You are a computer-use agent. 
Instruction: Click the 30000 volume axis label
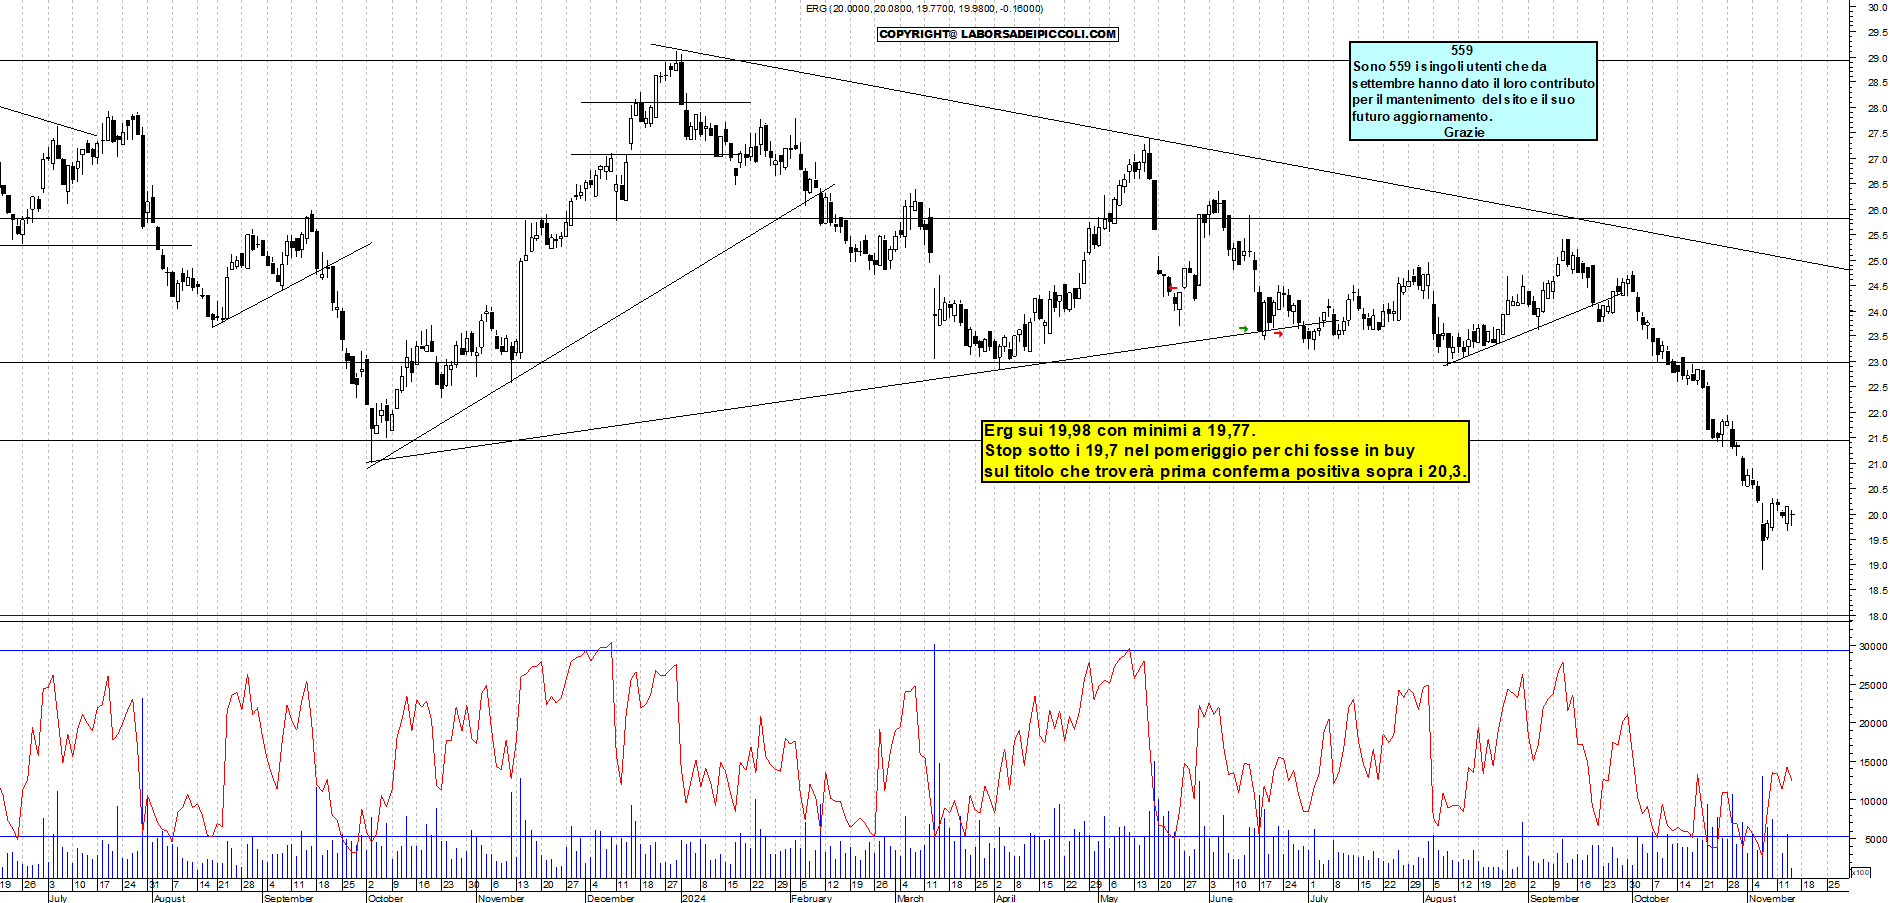(x=1873, y=647)
